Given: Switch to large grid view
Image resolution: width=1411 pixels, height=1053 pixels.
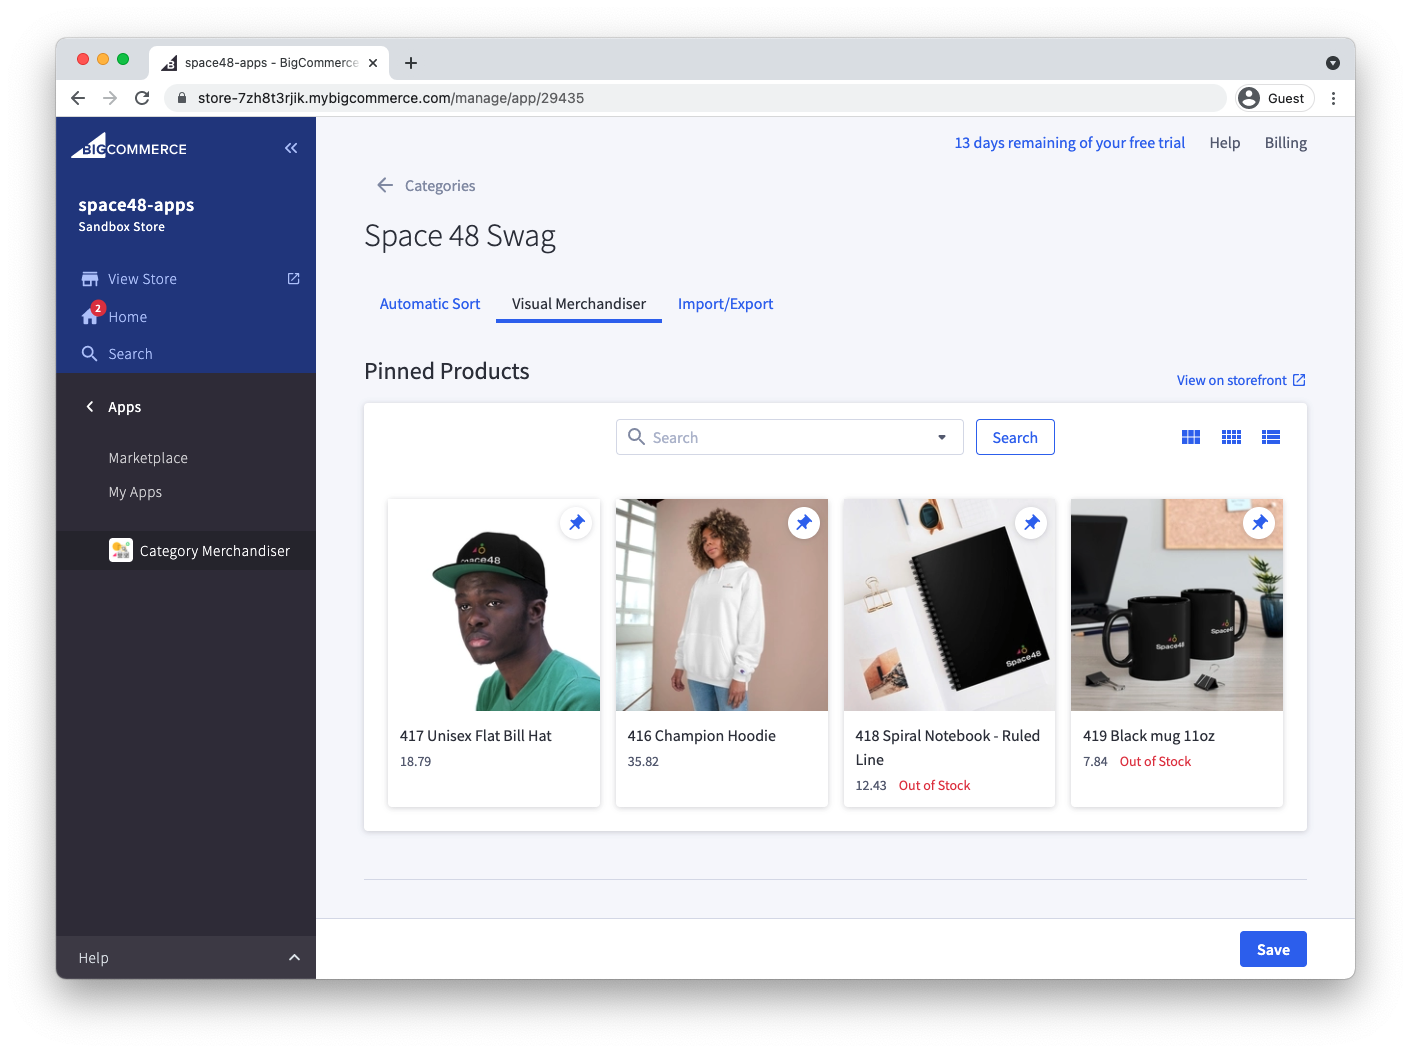Looking at the screenshot, I should 1191,437.
